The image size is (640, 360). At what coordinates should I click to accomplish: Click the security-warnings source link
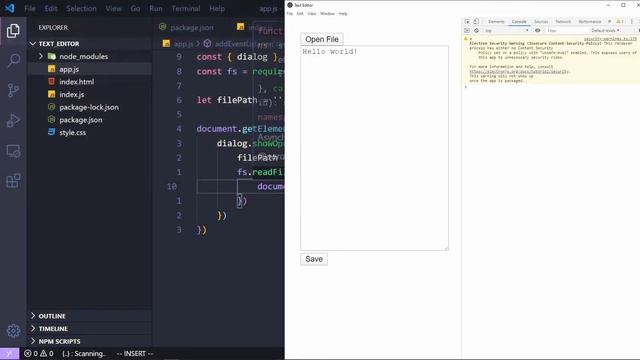(x=610, y=39)
